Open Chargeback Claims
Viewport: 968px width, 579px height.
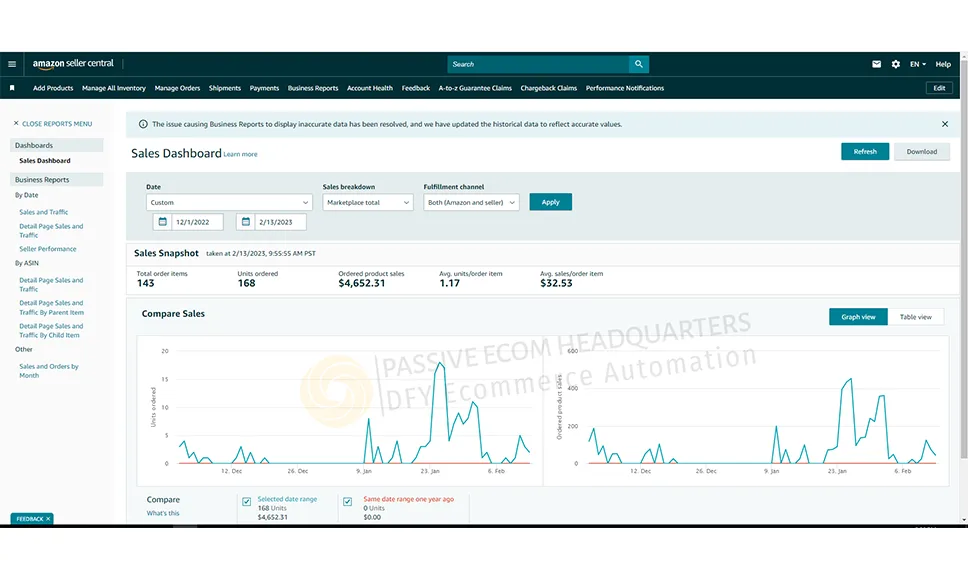pyautogui.click(x=549, y=88)
